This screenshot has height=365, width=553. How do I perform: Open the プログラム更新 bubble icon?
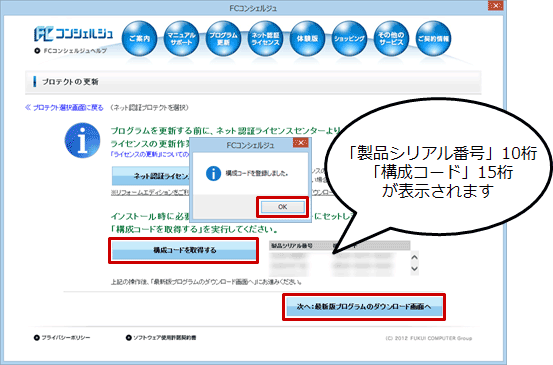[223, 38]
